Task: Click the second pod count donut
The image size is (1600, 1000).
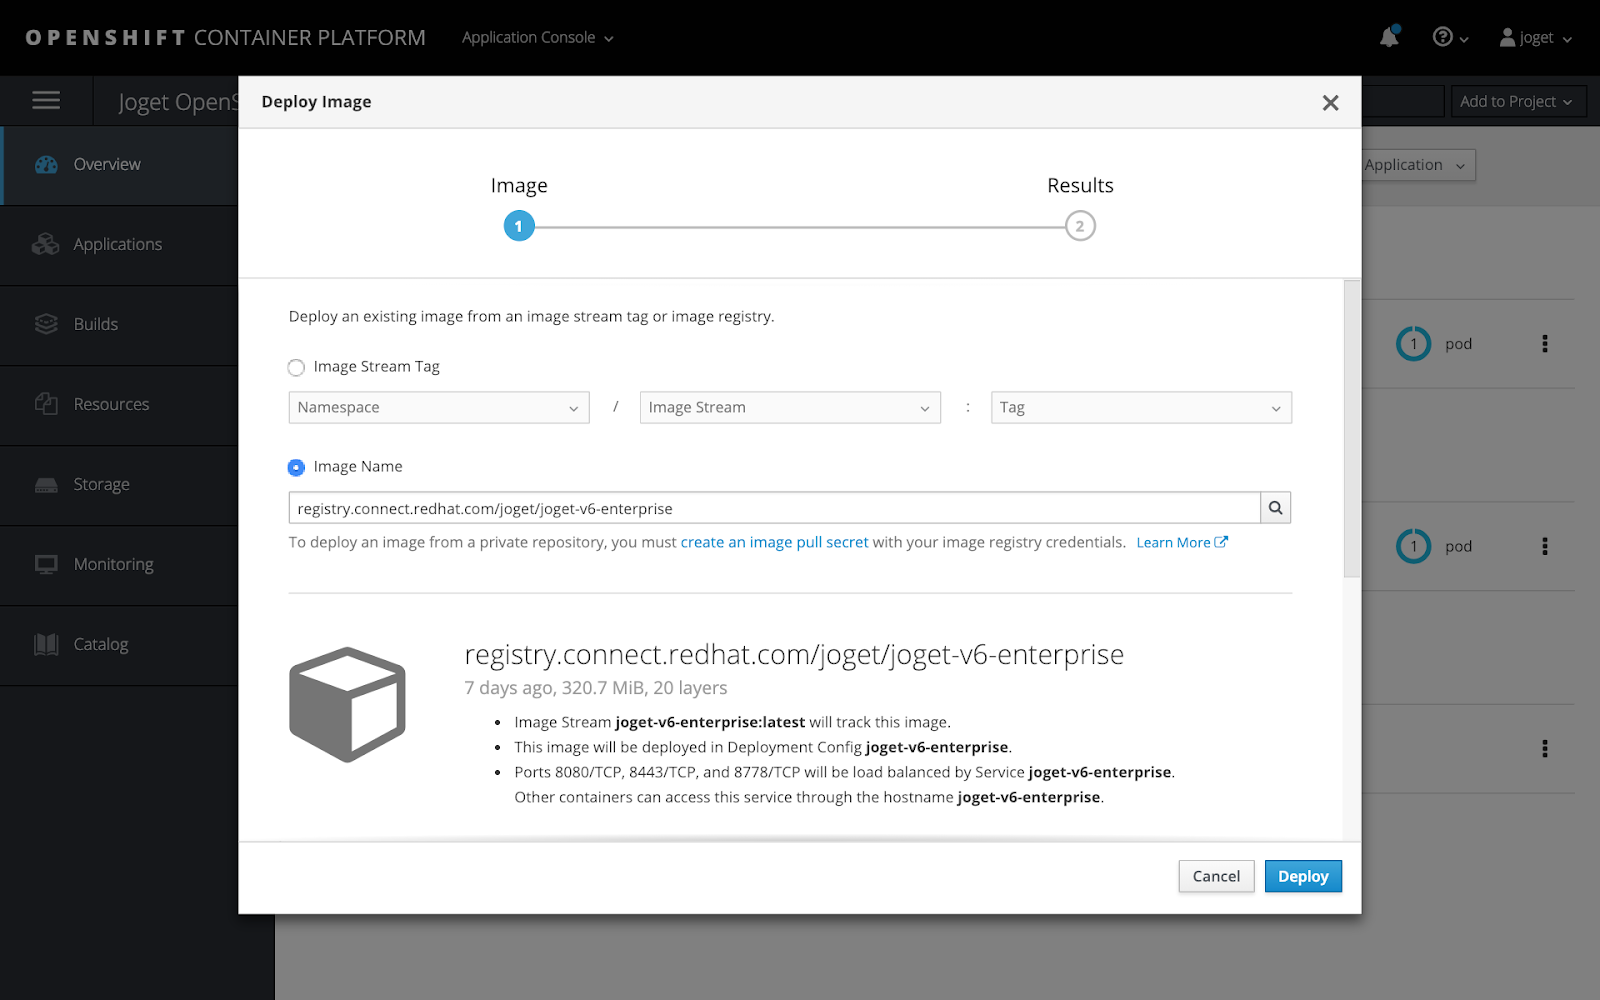Action: coord(1413,546)
